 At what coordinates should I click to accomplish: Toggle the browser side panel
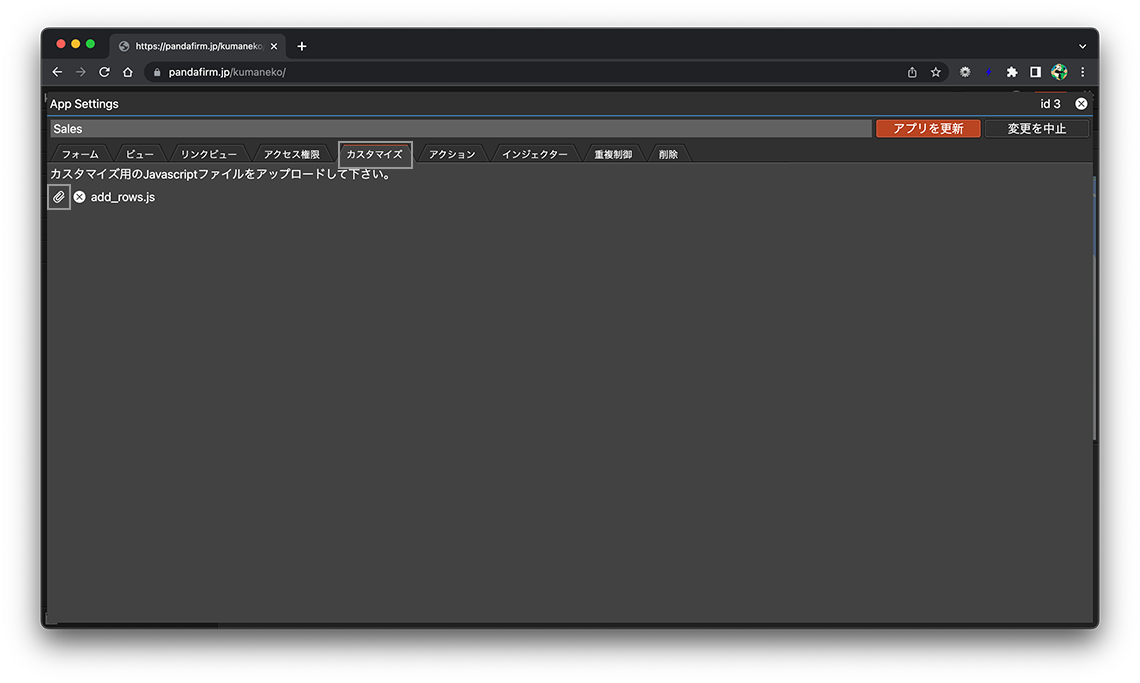coord(1036,72)
